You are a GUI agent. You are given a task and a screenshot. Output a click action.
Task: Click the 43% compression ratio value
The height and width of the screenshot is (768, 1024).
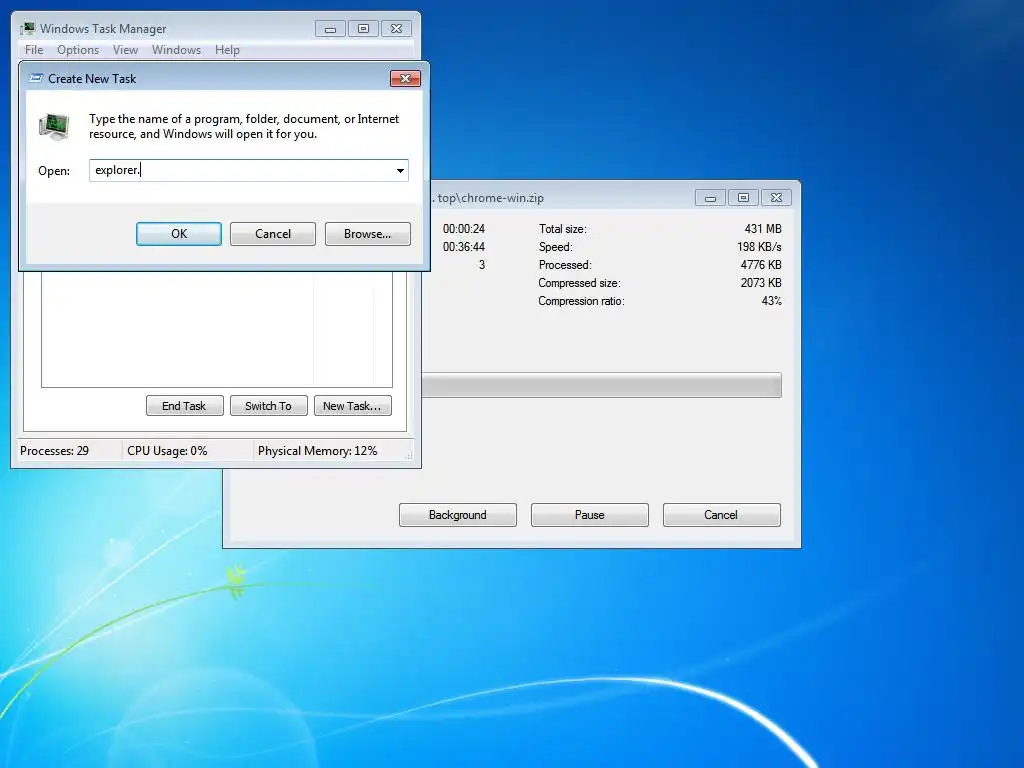click(x=771, y=301)
